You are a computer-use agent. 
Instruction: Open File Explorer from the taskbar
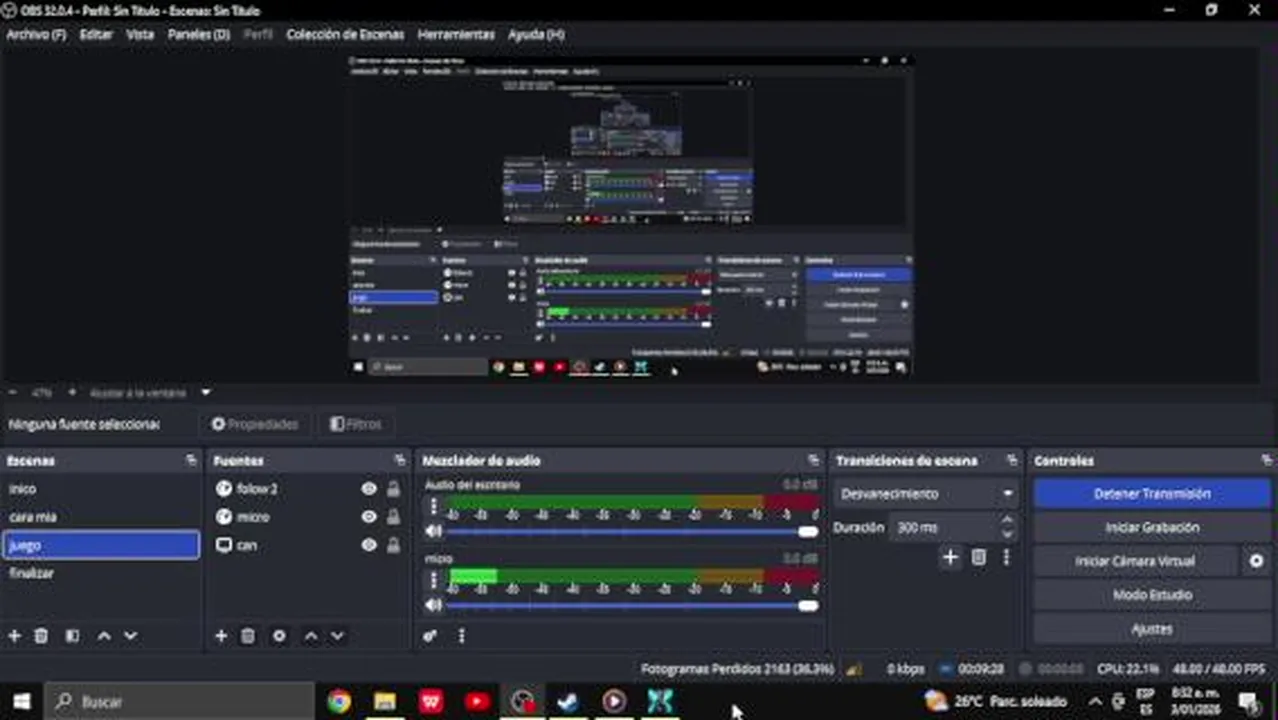385,702
